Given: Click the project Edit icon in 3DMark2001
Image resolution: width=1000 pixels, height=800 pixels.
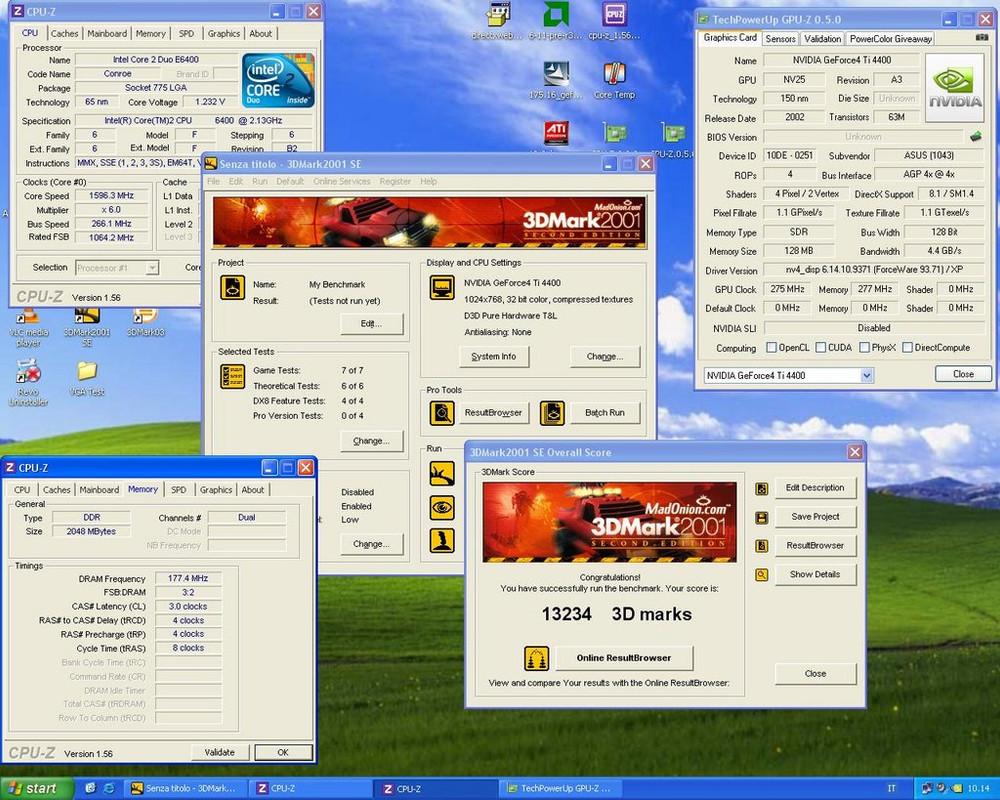Looking at the screenshot, I should [x=232, y=287].
